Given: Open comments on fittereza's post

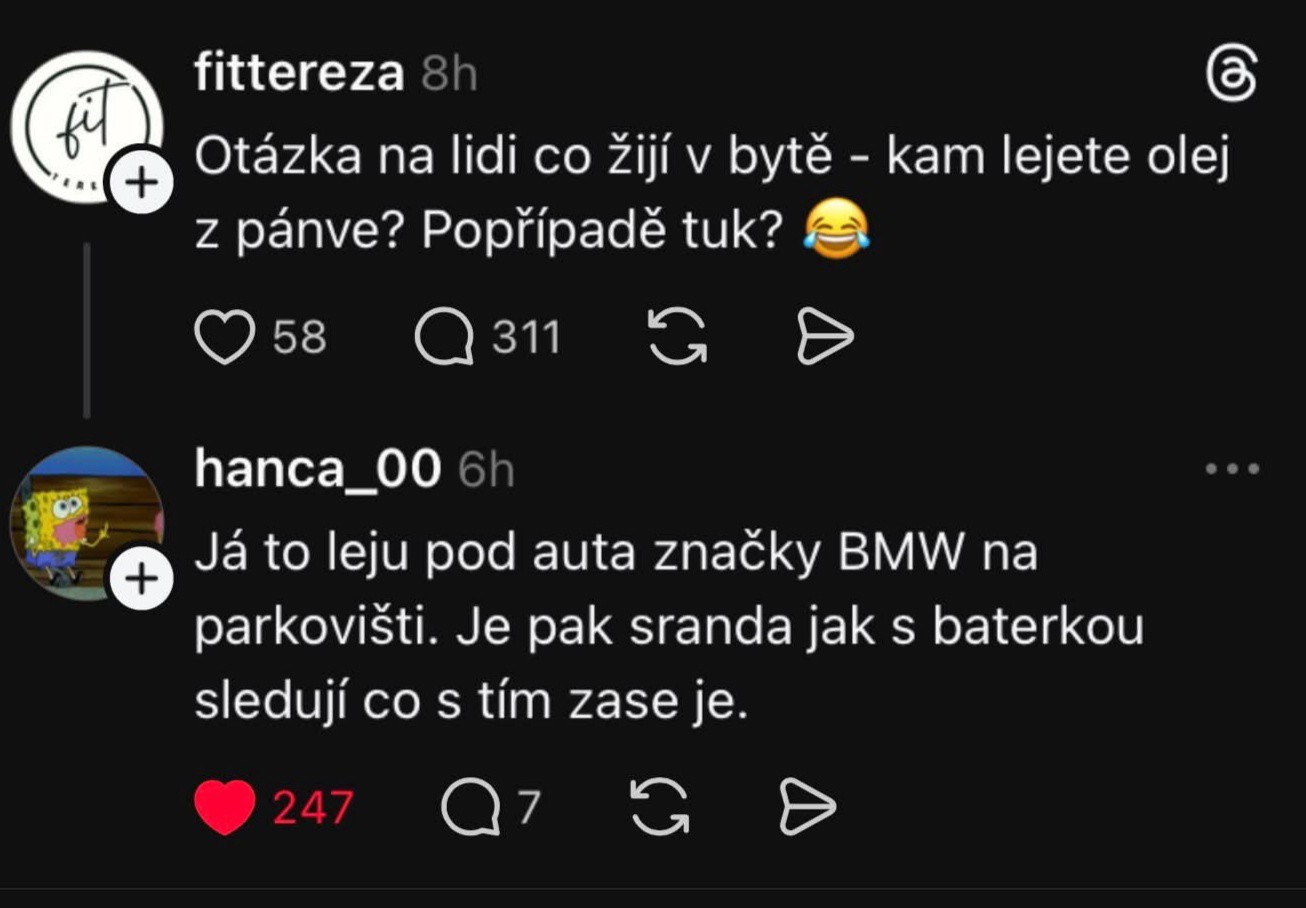Looking at the screenshot, I should point(444,338).
